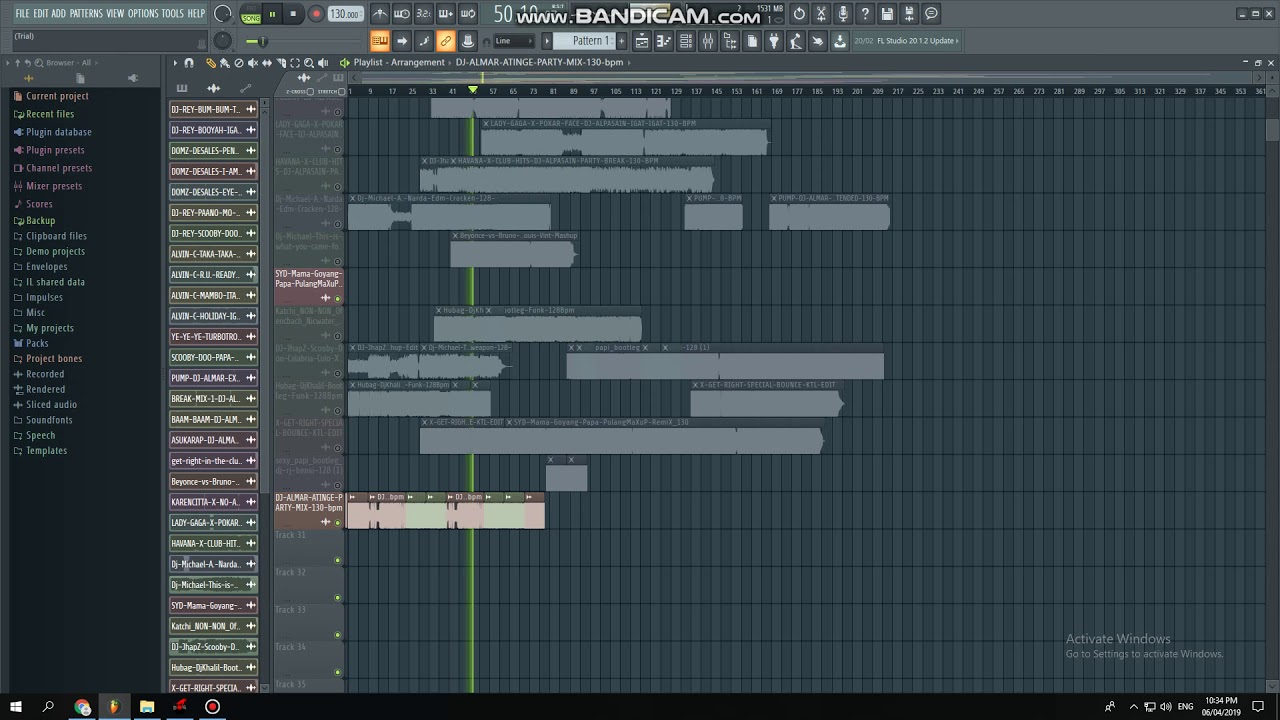Open the FILE menu
This screenshot has height=720, width=1280.
pyautogui.click(x=22, y=14)
